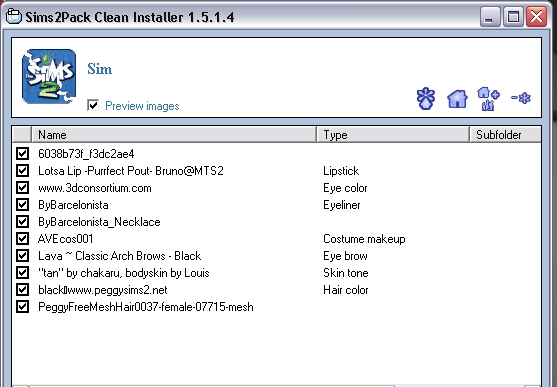Click the blue house icon

tap(457, 98)
